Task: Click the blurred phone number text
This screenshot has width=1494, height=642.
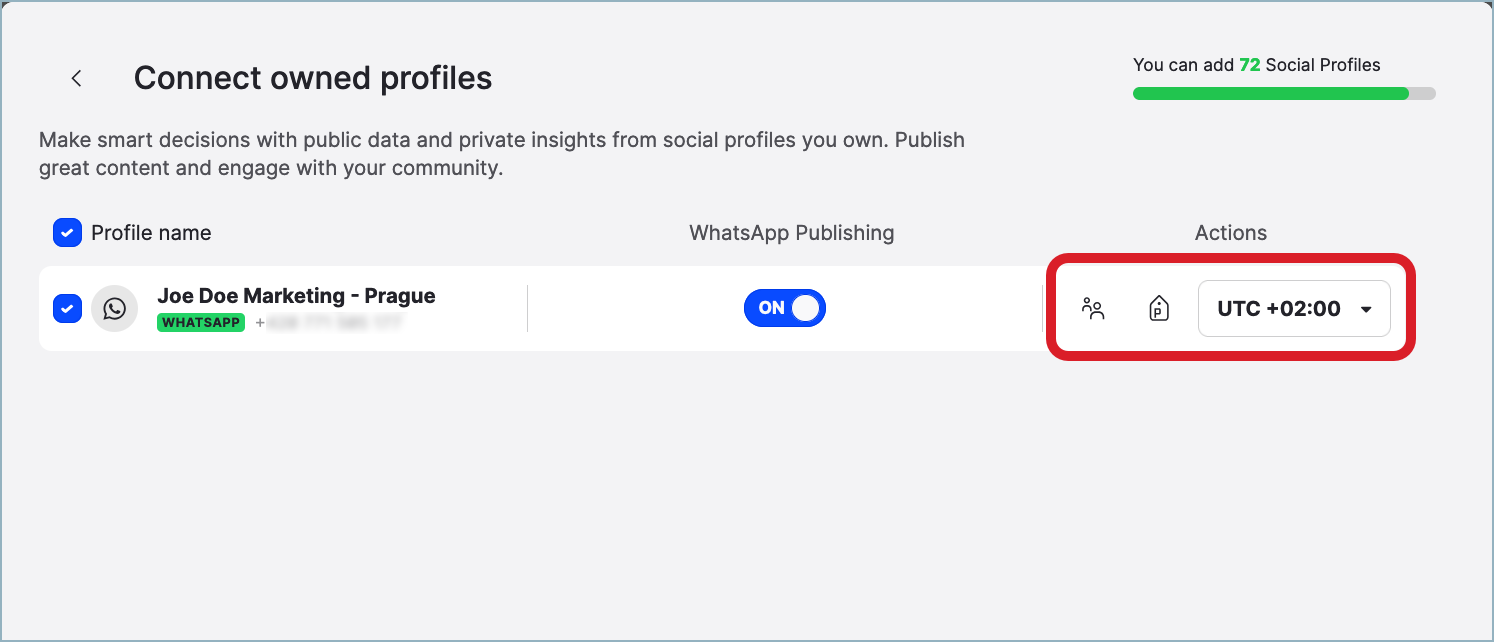Action: (329, 323)
